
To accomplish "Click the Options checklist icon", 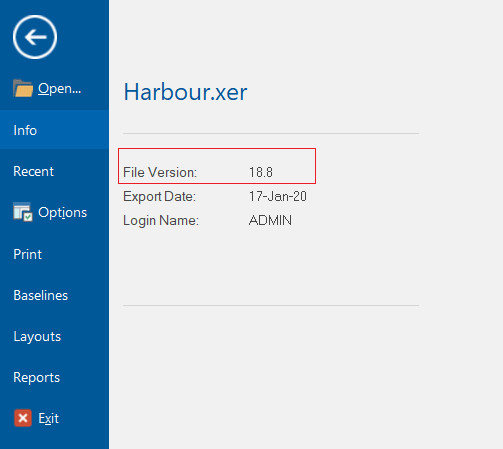I will (23, 212).
